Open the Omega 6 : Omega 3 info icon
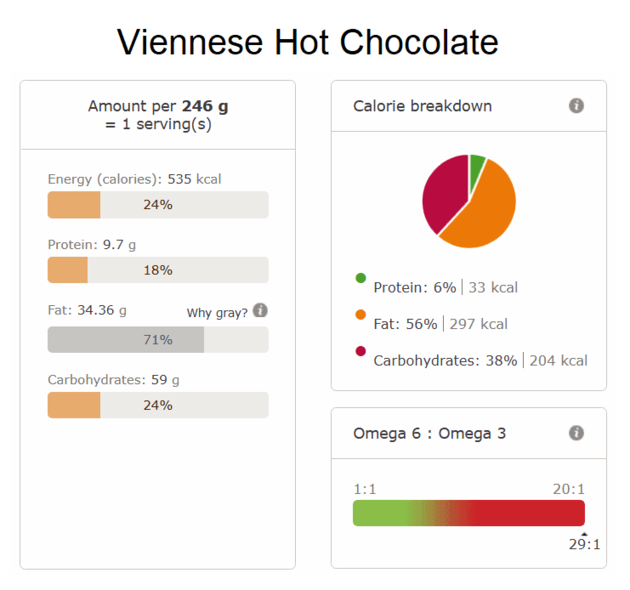The width and height of the screenshot is (630, 590). 576,433
